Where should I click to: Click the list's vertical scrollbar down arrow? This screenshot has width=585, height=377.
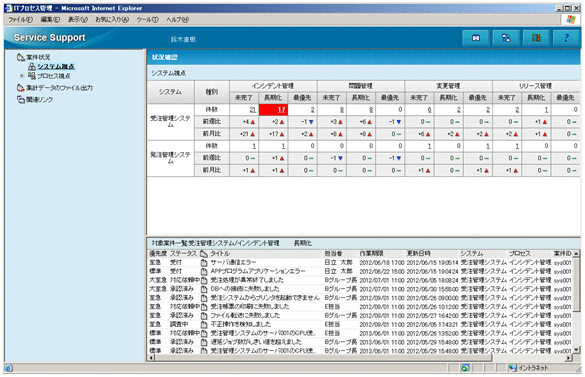click(x=576, y=350)
